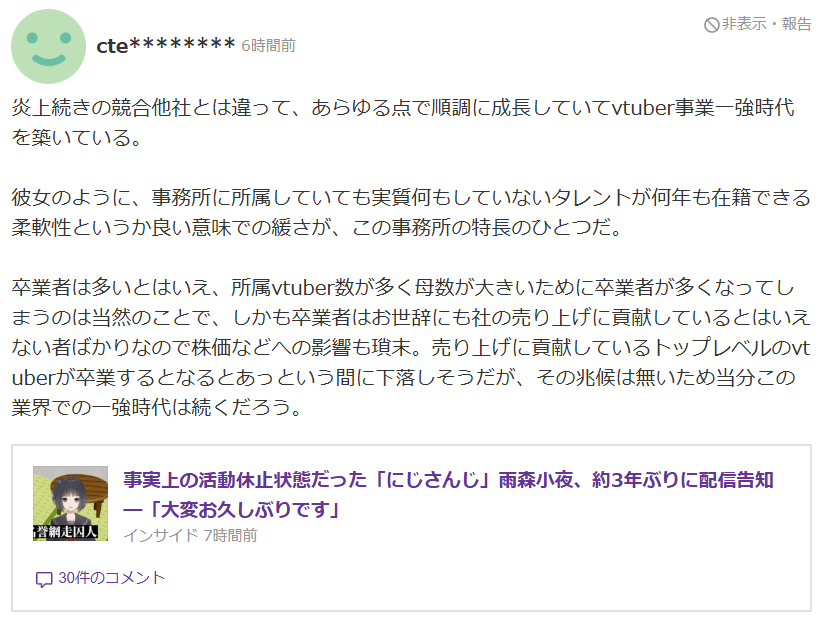Image resolution: width=817 pixels, height=618 pixels.
Task: Click the prohibition icon beside 非表示・報告
Action: (711, 24)
